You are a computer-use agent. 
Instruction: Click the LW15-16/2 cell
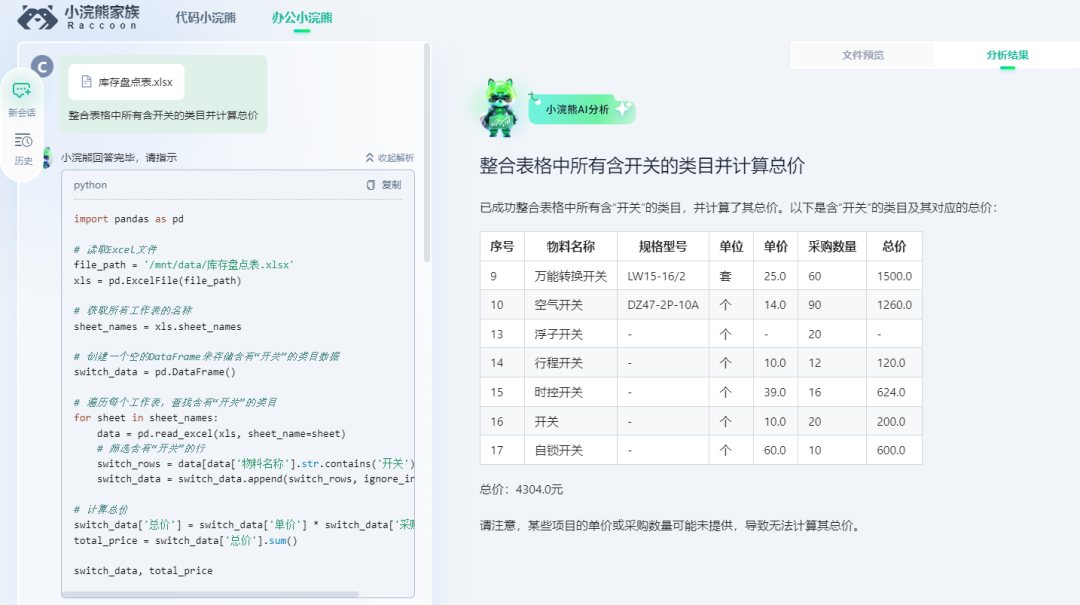click(x=663, y=276)
